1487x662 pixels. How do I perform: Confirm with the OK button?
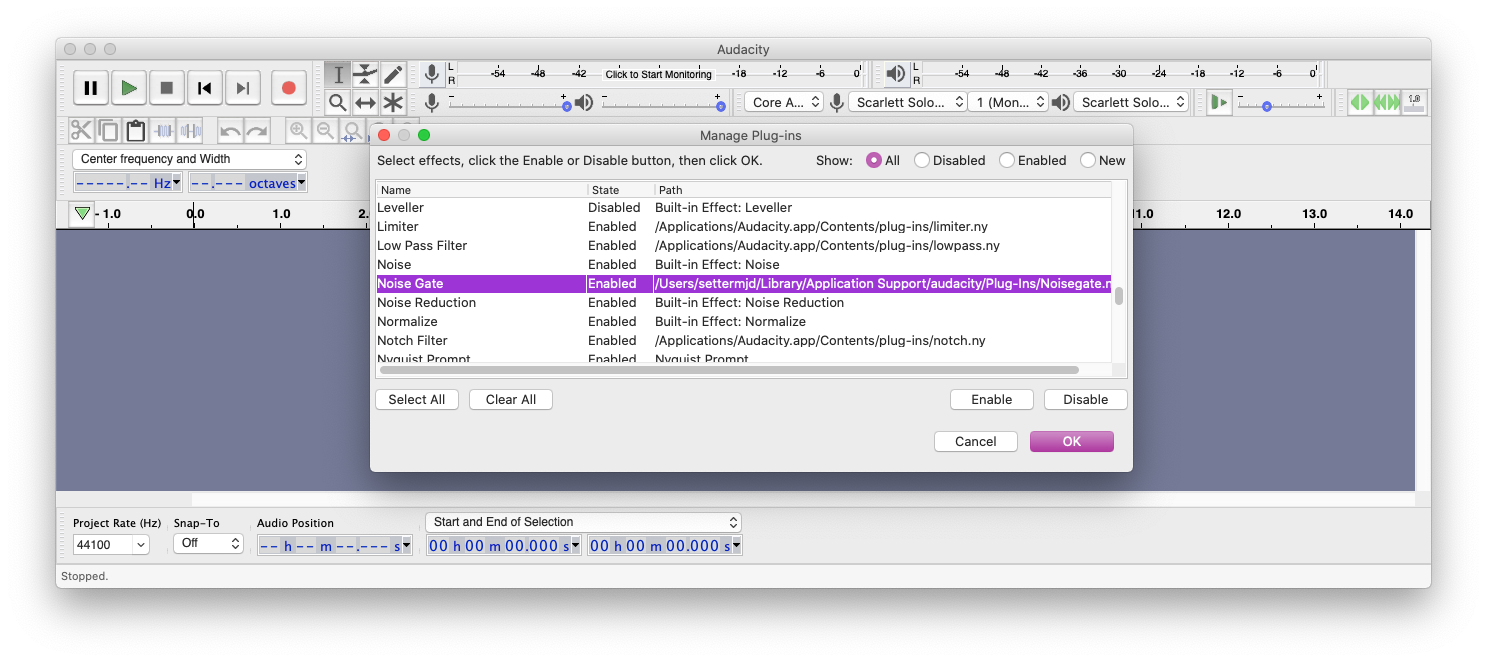coord(1072,441)
